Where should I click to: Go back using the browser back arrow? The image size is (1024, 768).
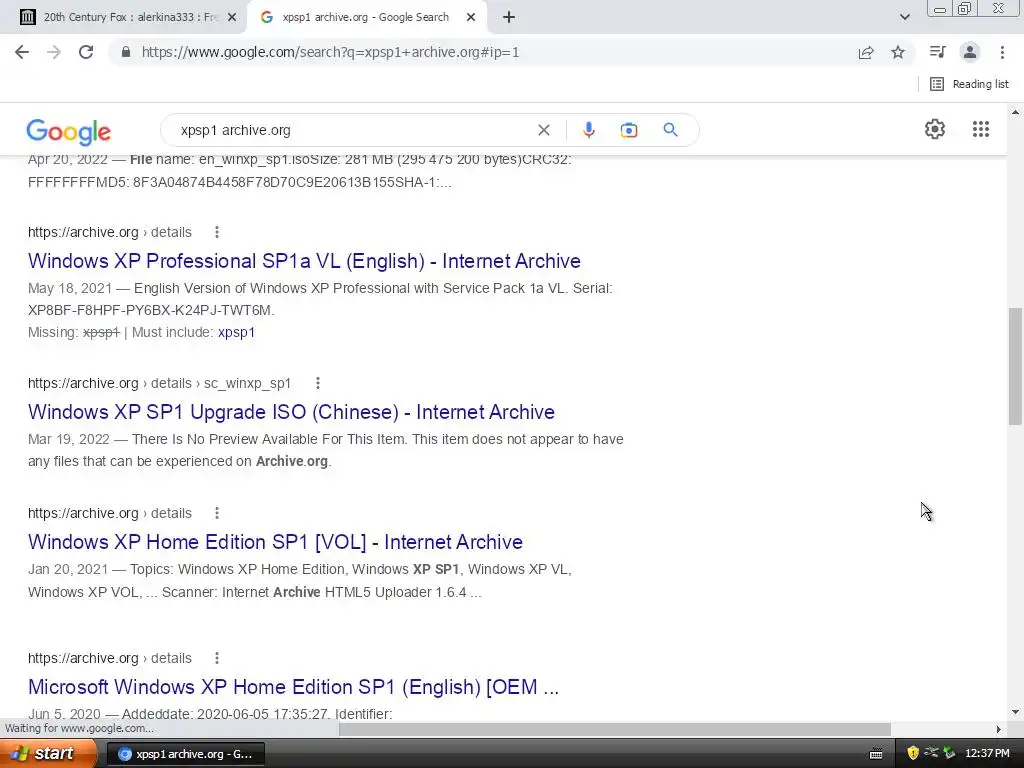pyautogui.click(x=22, y=52)
